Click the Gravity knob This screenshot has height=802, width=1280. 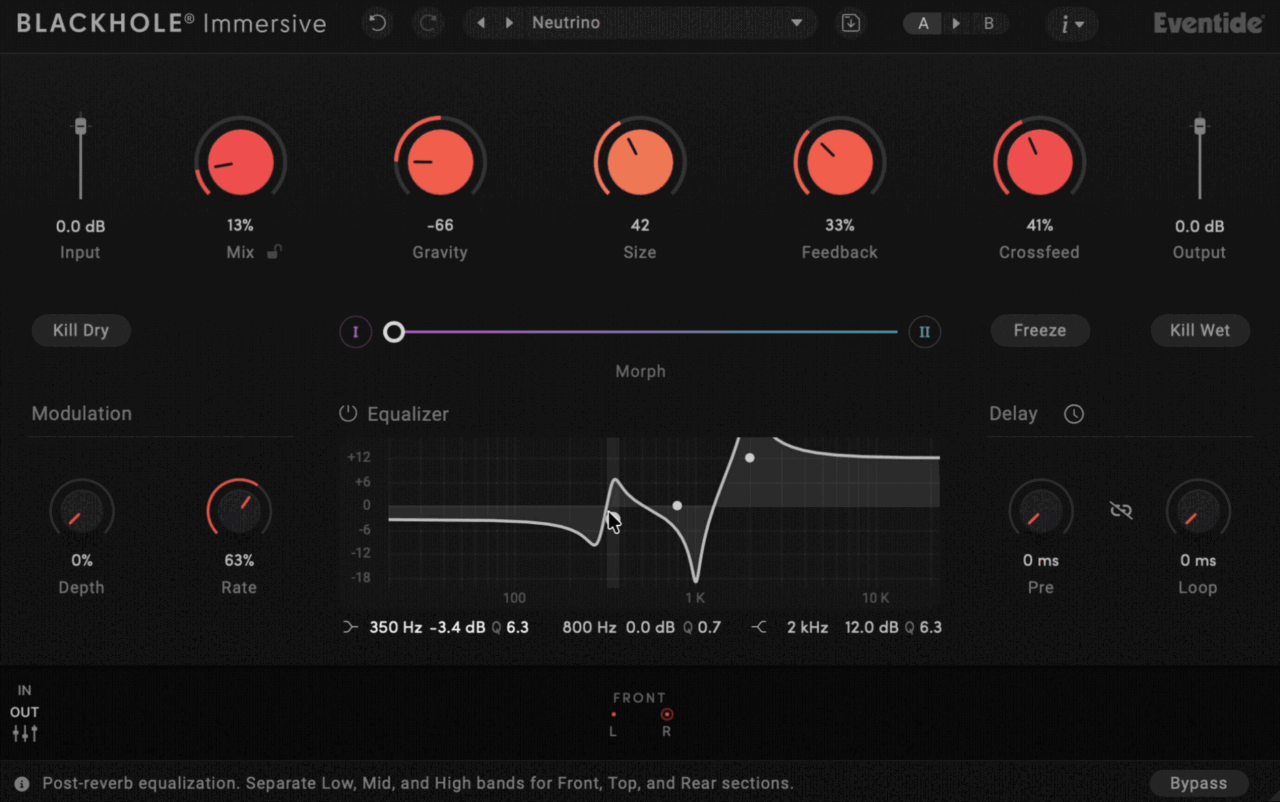(440, 162)
